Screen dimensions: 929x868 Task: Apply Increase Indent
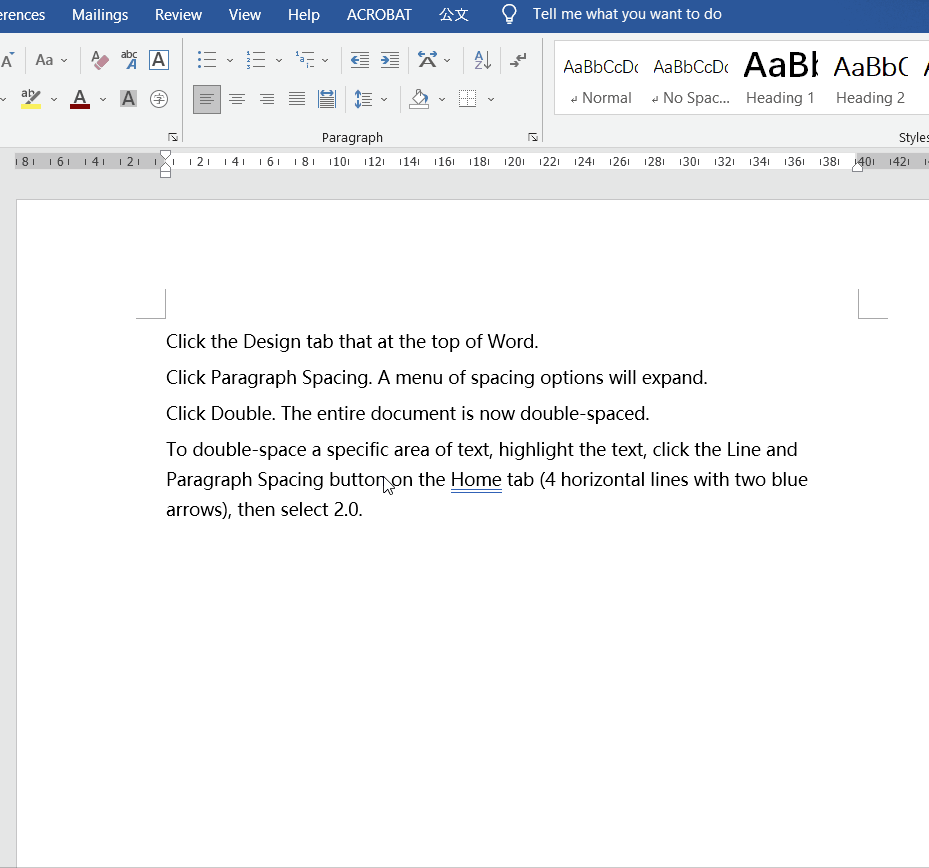pyautogui.click(x=389, y=60)
